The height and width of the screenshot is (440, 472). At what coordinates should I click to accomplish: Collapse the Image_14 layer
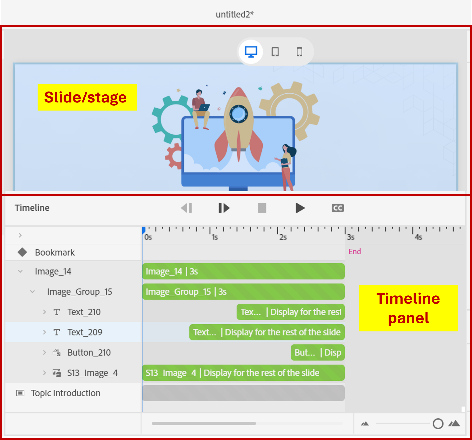pos(20,271)
